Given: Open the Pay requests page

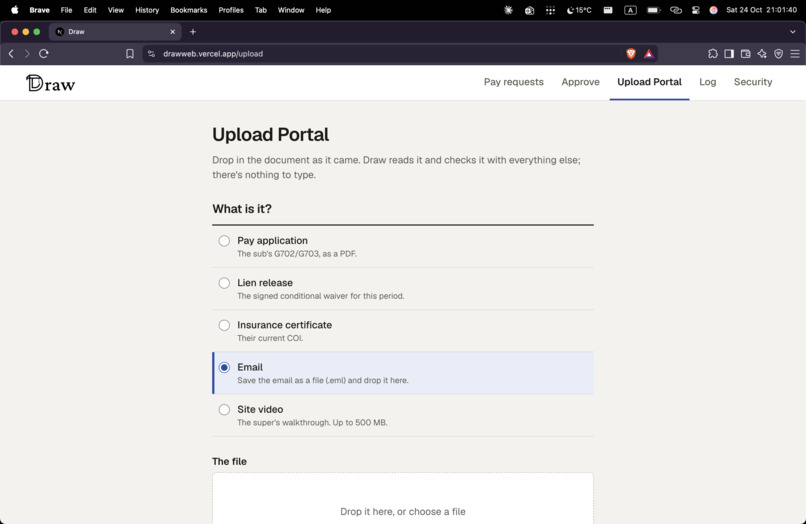Looking at the screenshot, I should [514, 82].
